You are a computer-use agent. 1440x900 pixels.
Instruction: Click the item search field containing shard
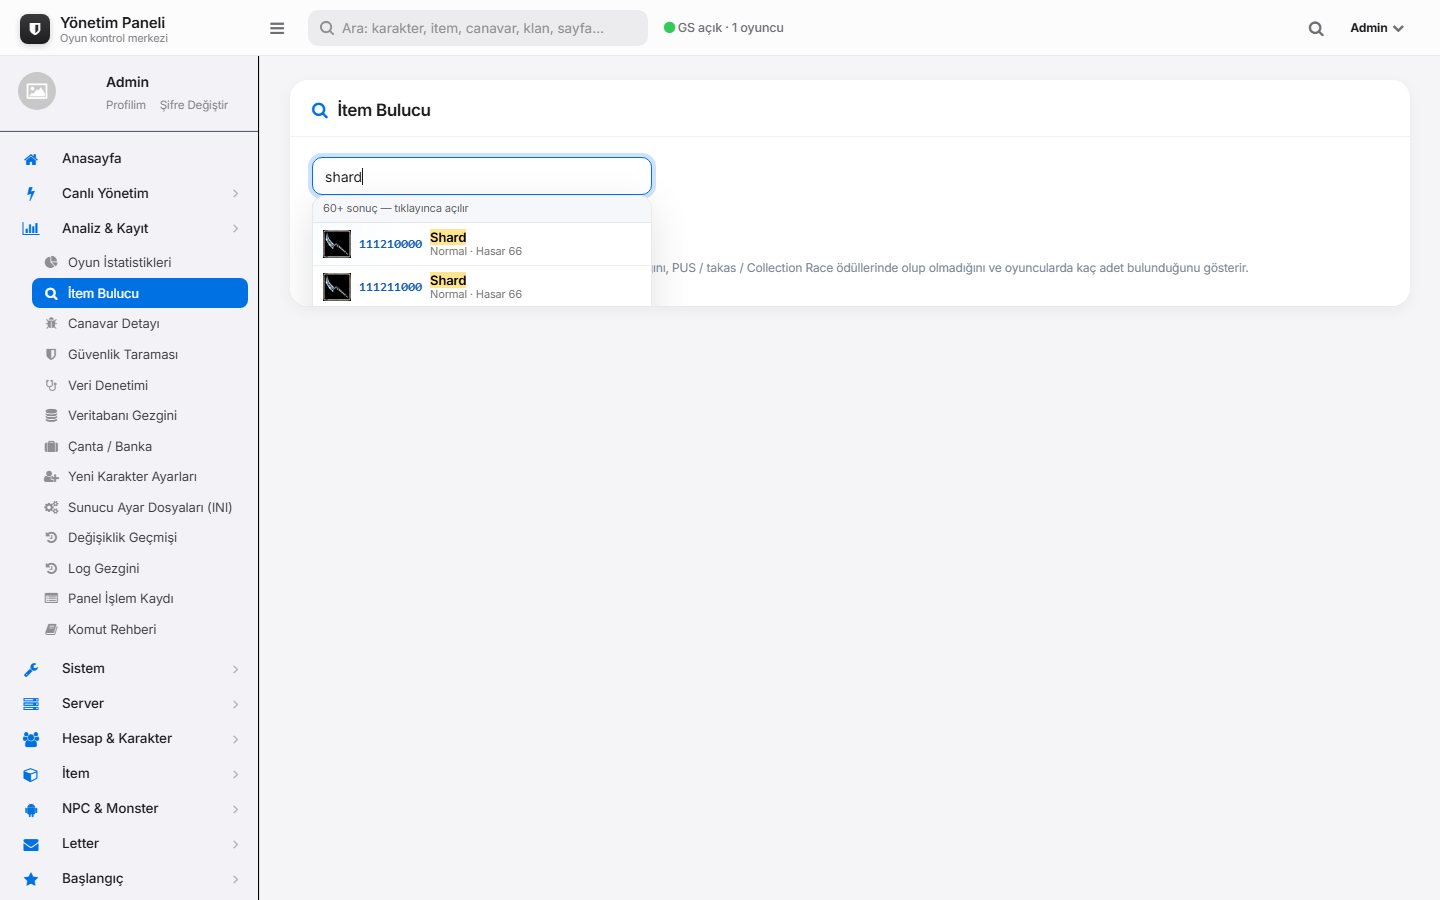(x=482, y=176)
